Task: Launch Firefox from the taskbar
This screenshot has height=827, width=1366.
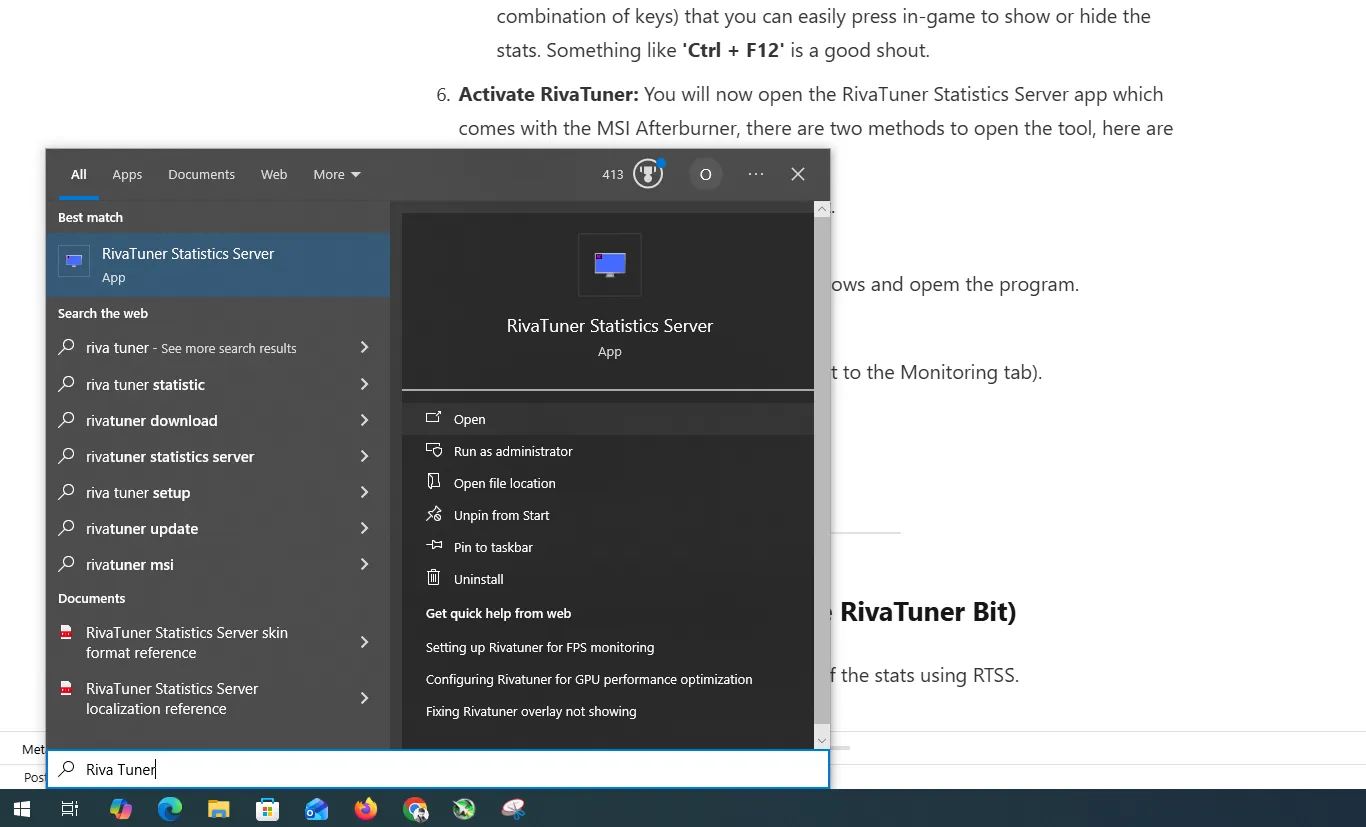Action: tap(366, 809)
